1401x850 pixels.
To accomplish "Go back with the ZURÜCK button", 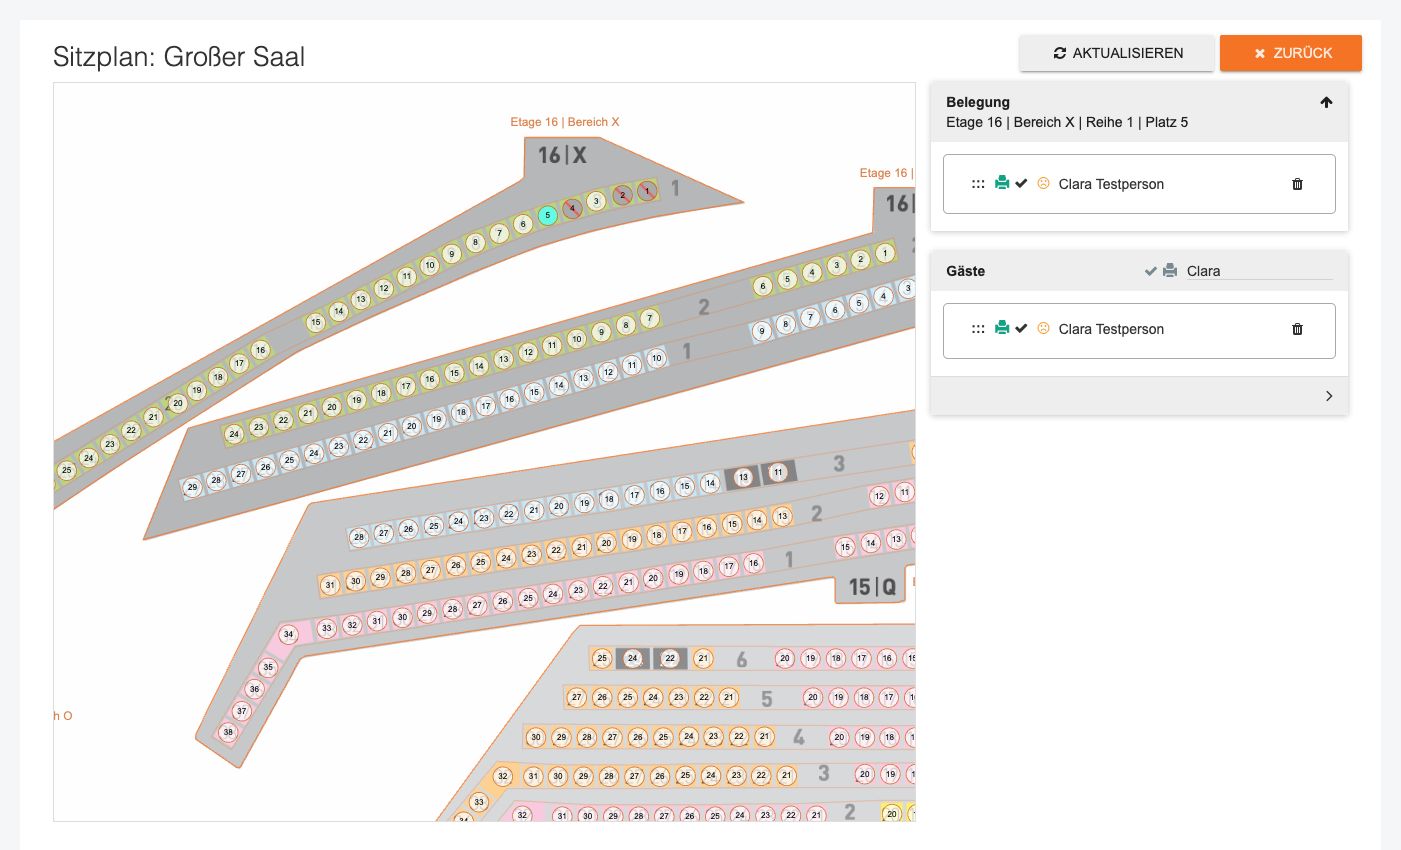I will point(1291,53).
